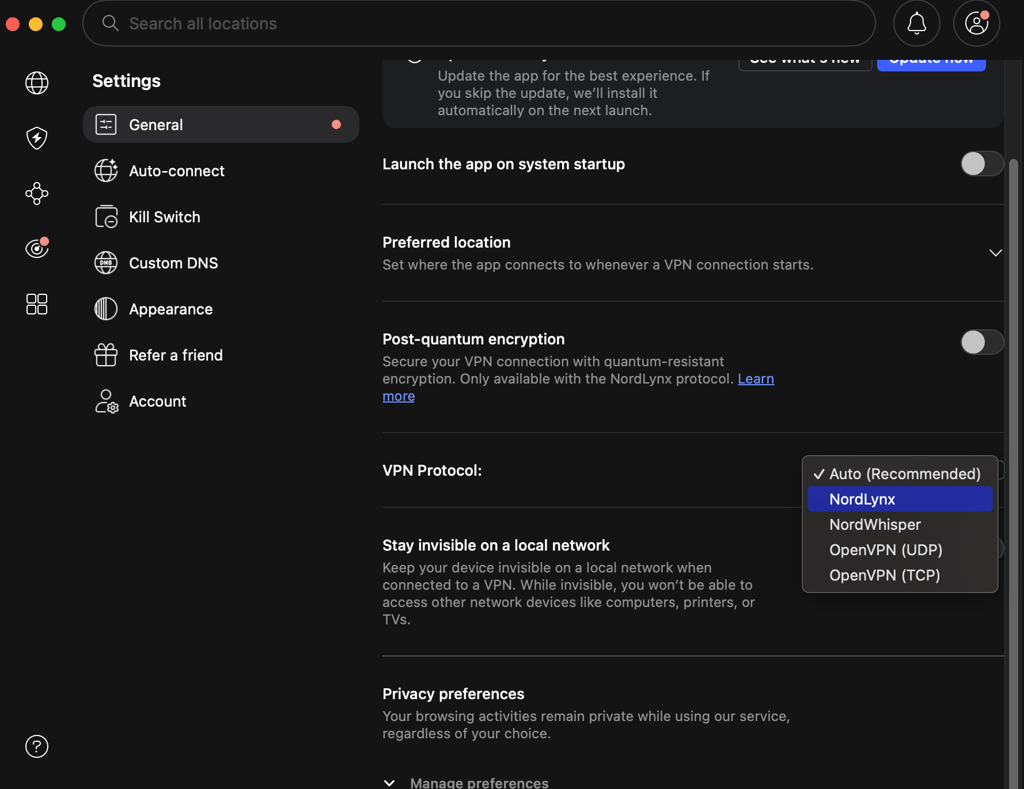Click the Account person-gear icon
1024x789 pixels.
106,401
